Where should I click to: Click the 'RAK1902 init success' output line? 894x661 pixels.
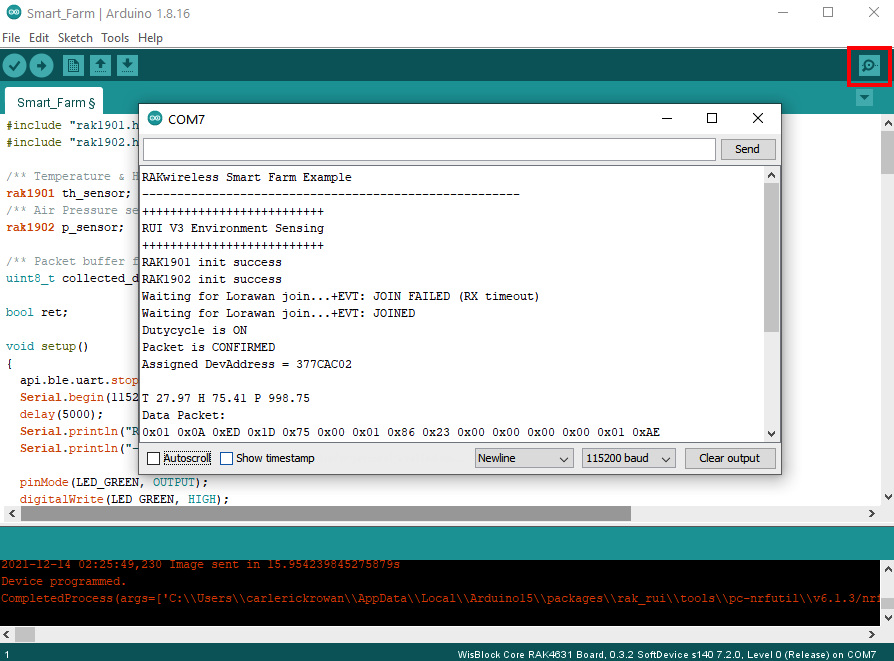point(212,279)
